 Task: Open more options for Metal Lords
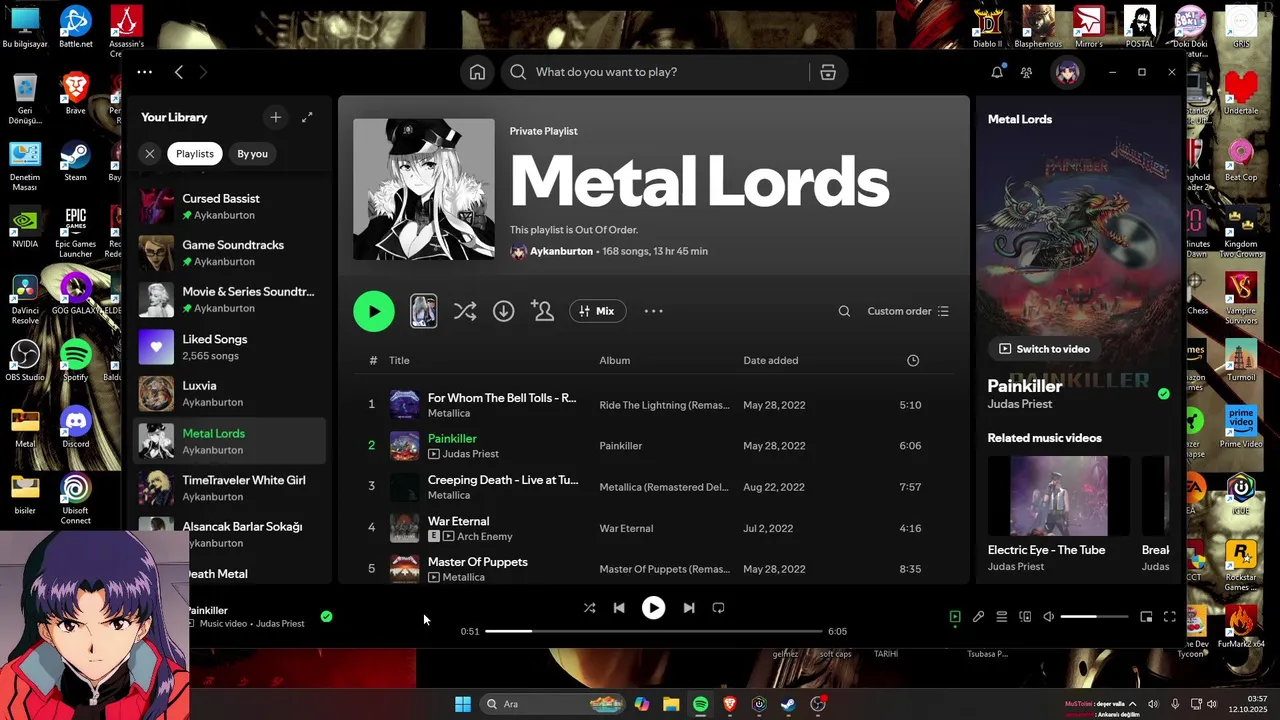(654, 311)
